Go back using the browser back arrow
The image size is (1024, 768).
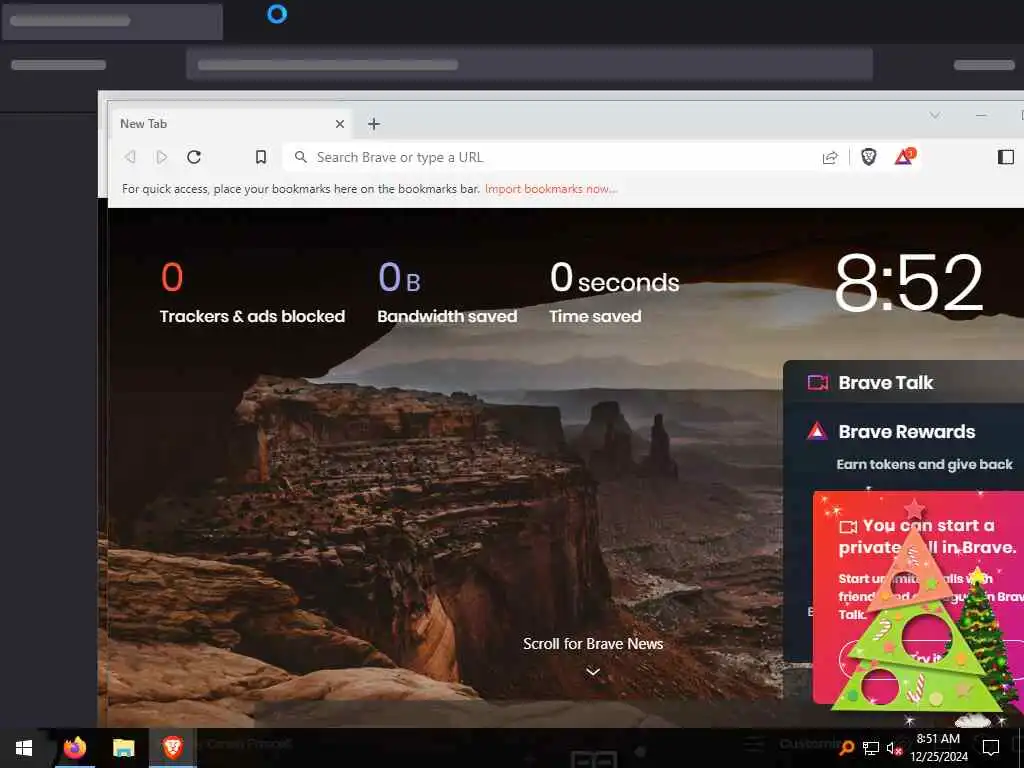pyautogui.click(x=130, y=157)
